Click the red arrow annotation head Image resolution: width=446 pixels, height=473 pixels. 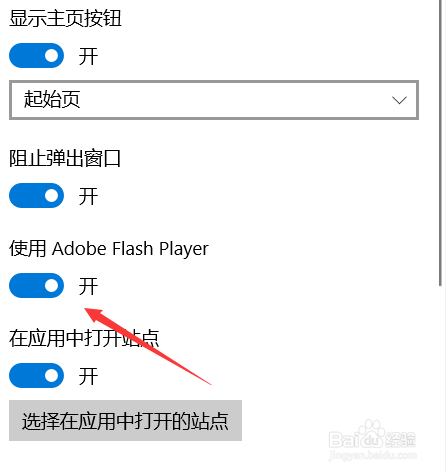pos(94,315)
